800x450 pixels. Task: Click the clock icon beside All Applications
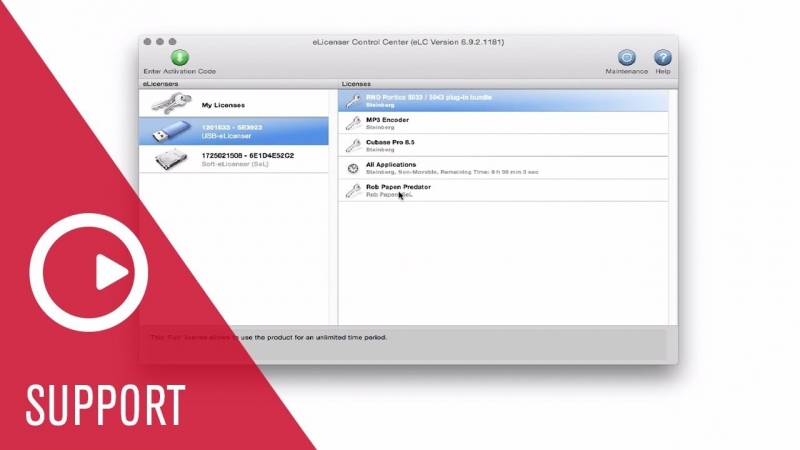(x=353, y=168)
